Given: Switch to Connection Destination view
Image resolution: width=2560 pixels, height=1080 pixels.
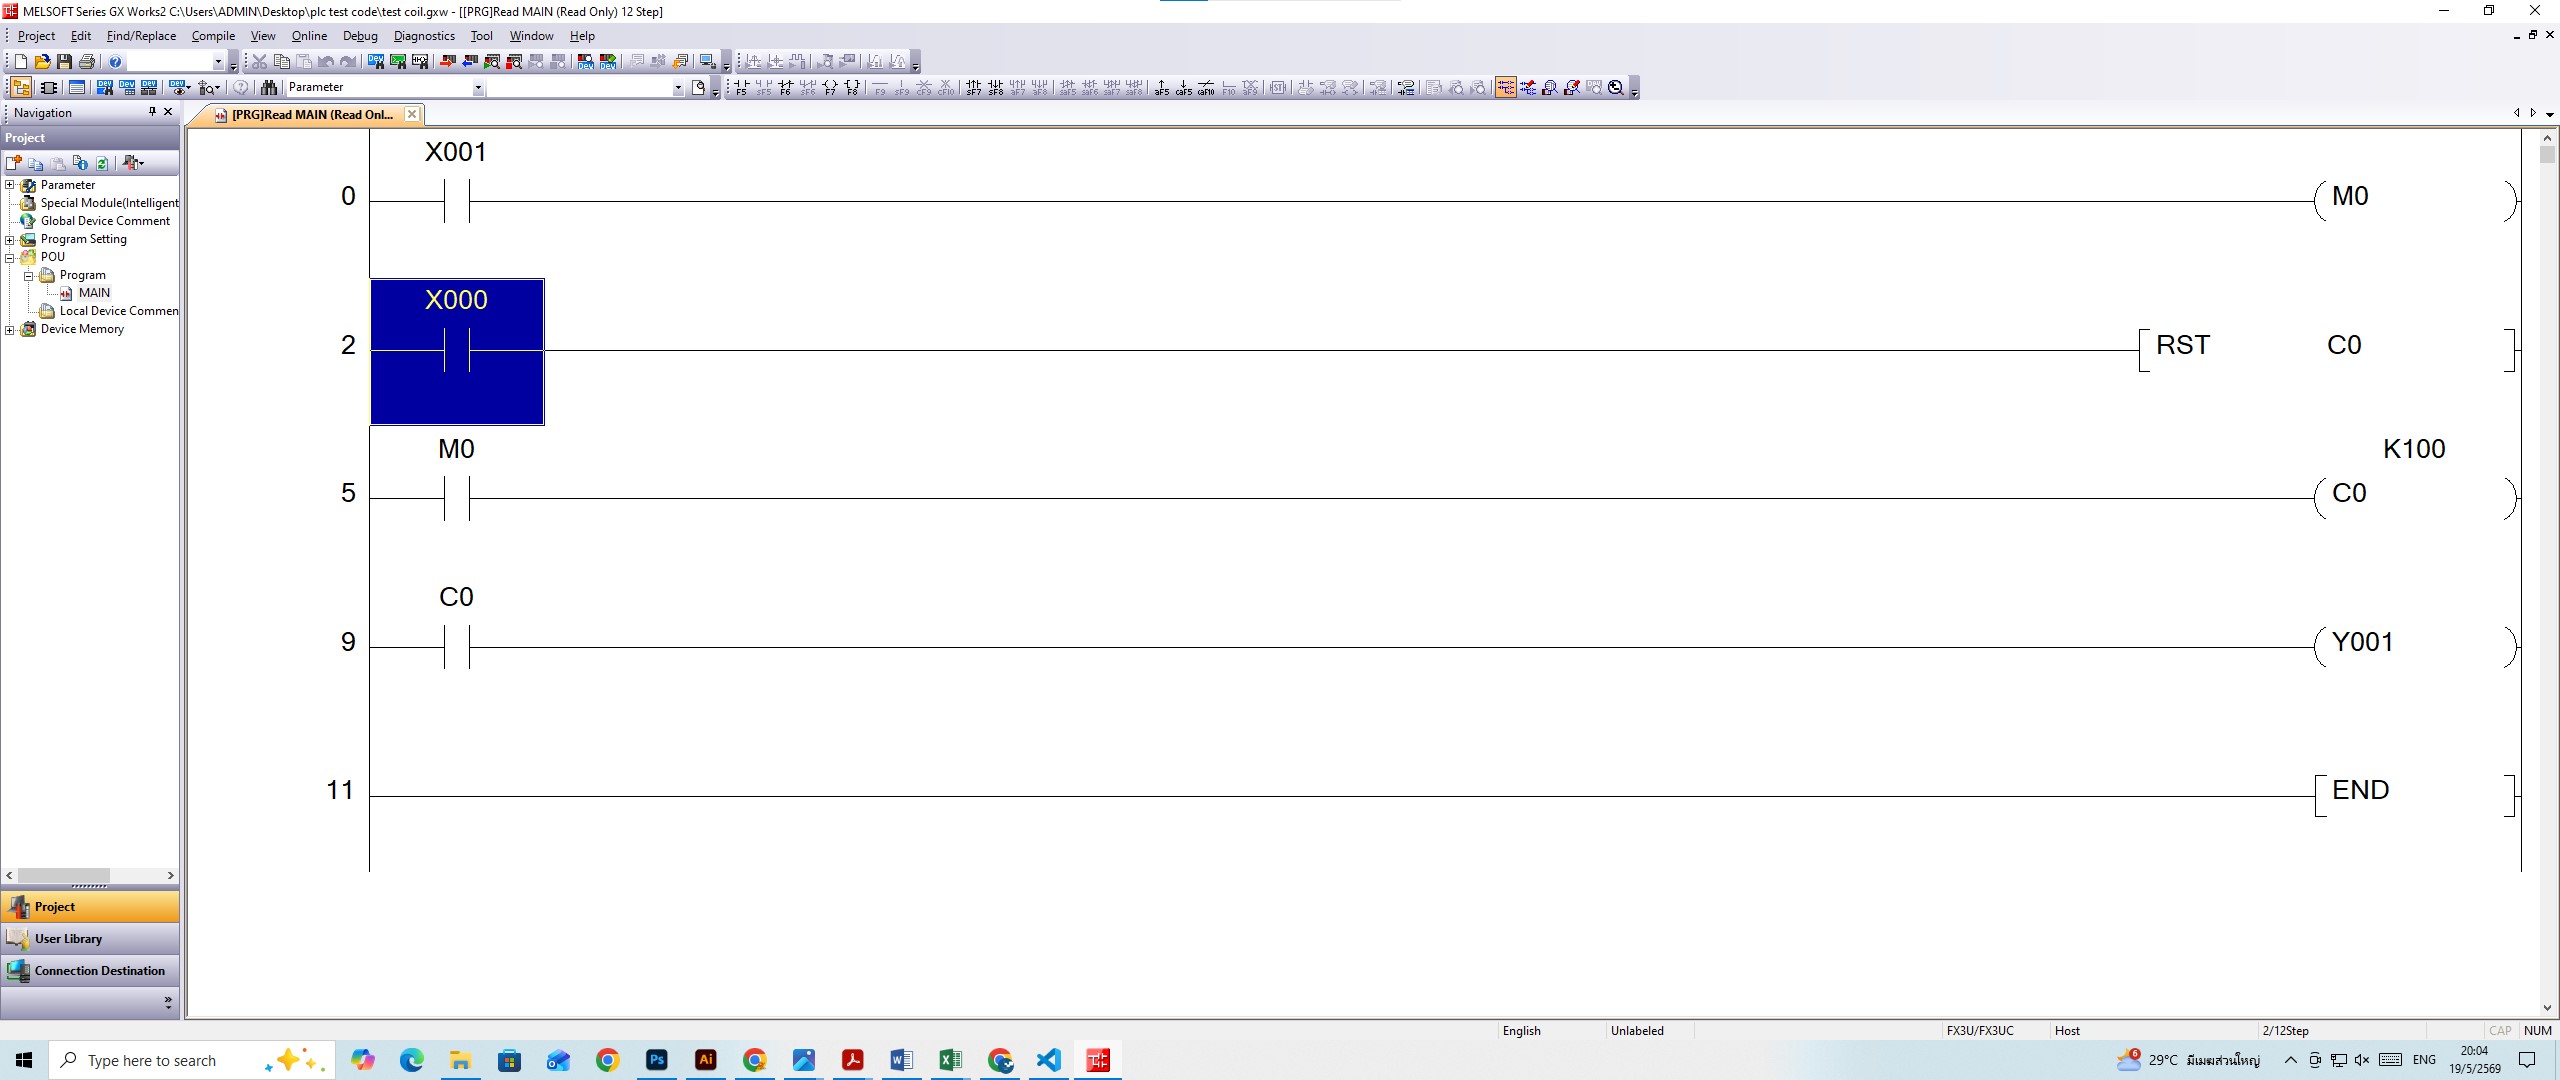Looking at the screenshot, I should click(x=90, y=971).
